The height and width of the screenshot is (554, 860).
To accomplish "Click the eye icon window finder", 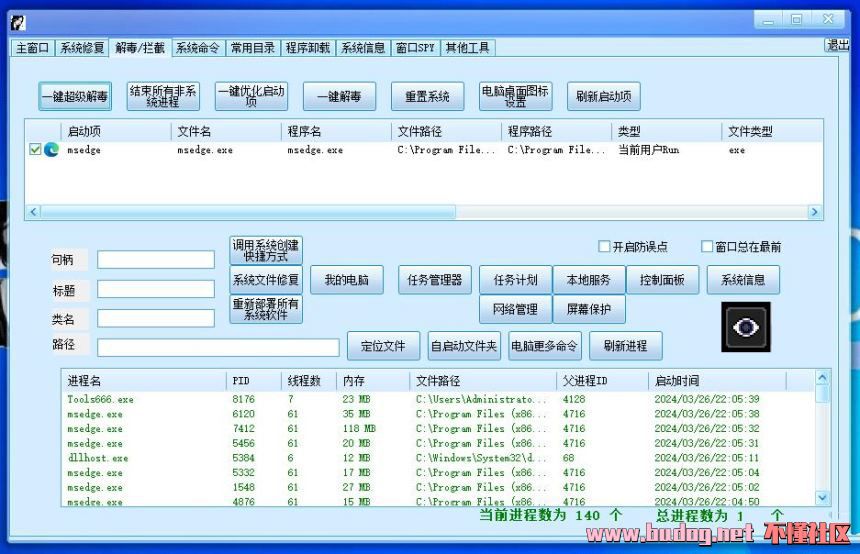I will (x=746, y=327).
